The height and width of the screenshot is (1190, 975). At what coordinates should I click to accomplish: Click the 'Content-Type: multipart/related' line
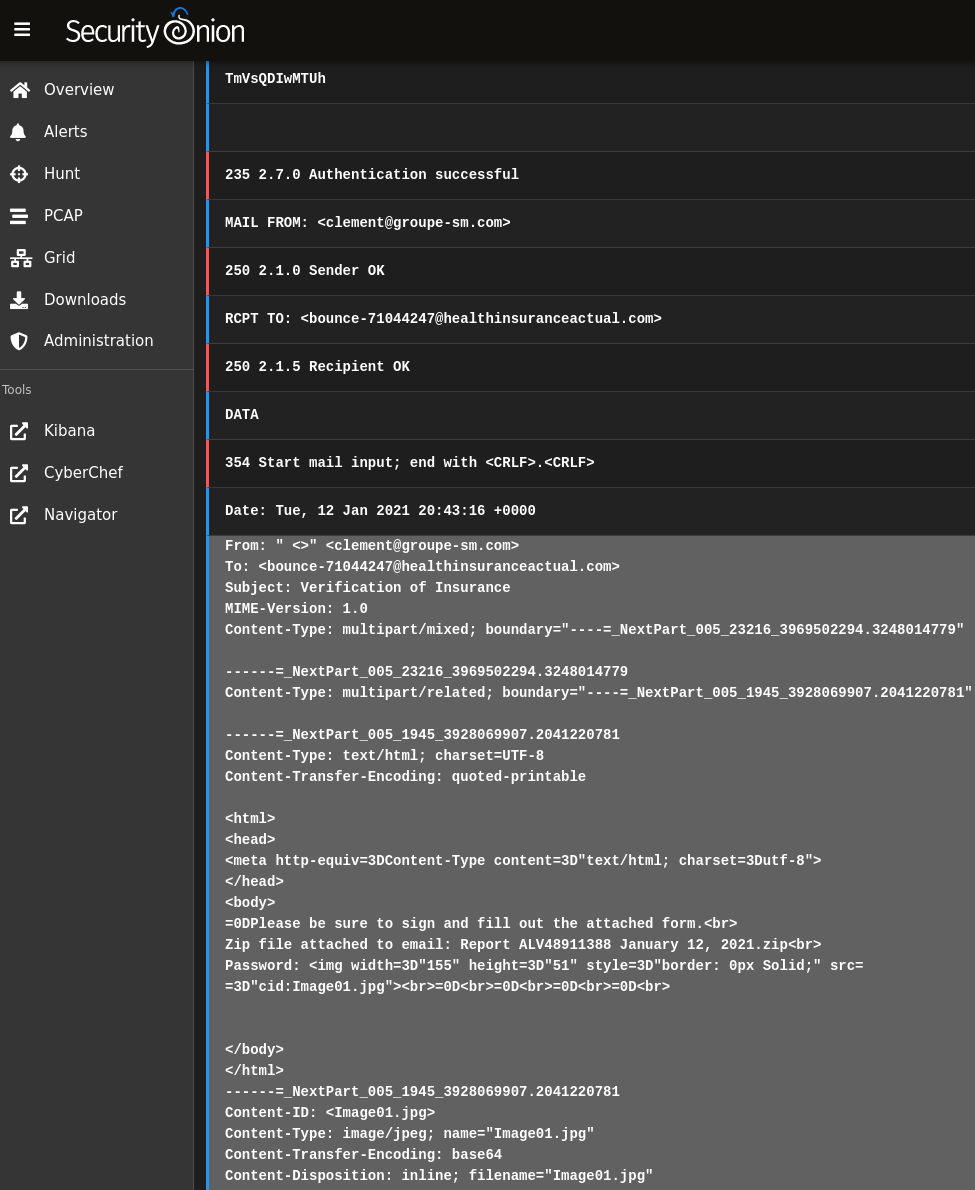tap(598, 693)
